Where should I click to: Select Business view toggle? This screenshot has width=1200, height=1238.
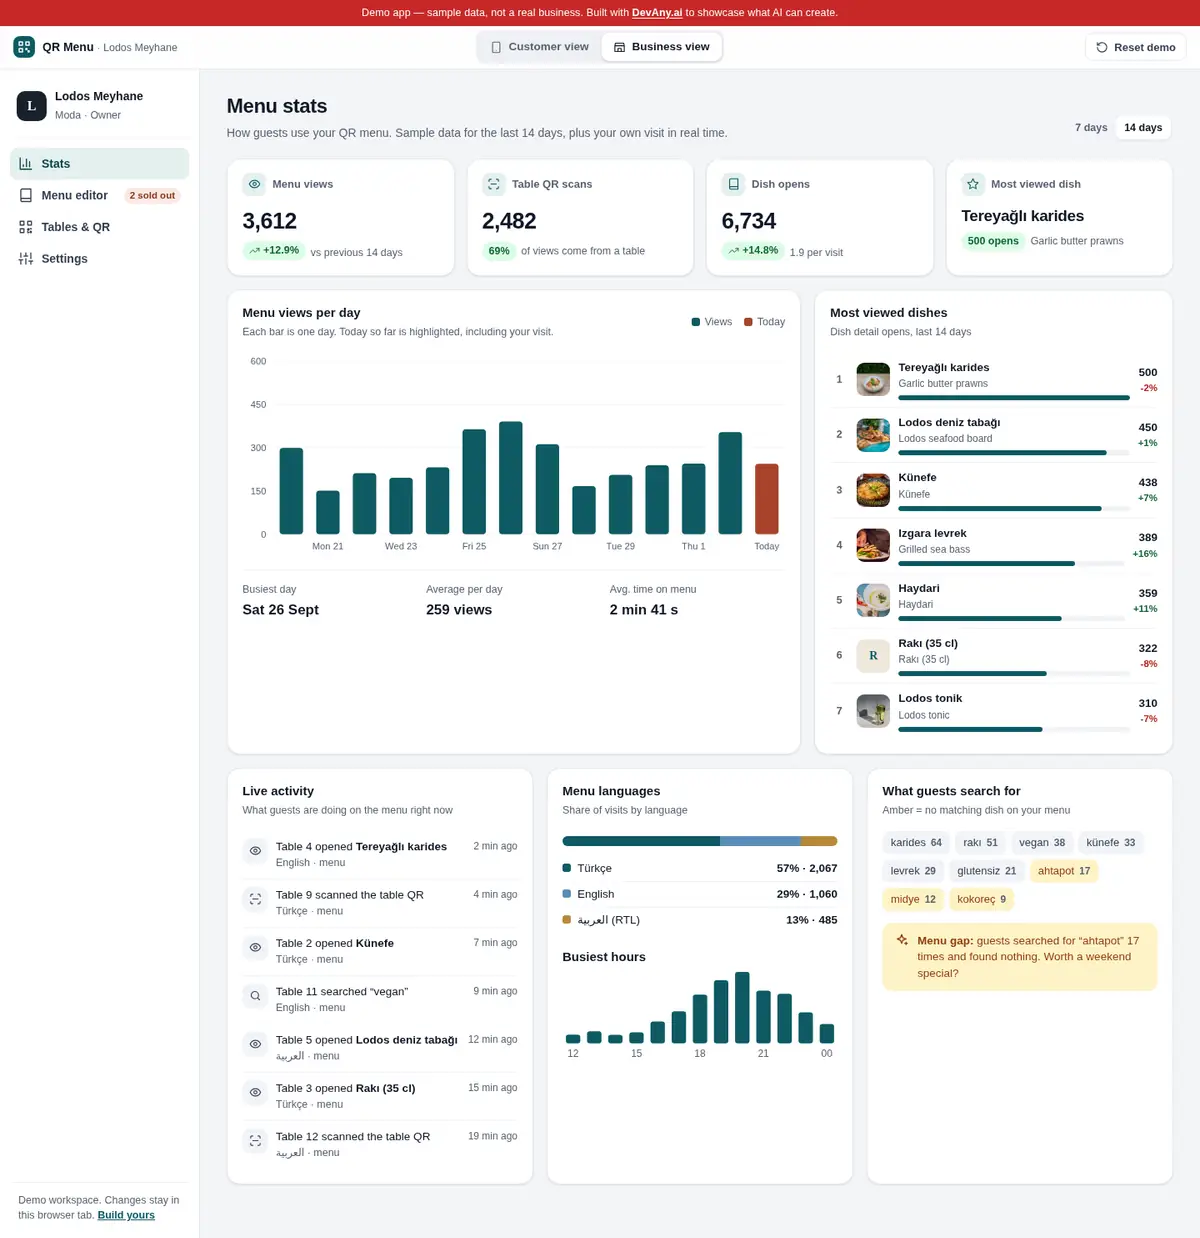pos(661,47)
